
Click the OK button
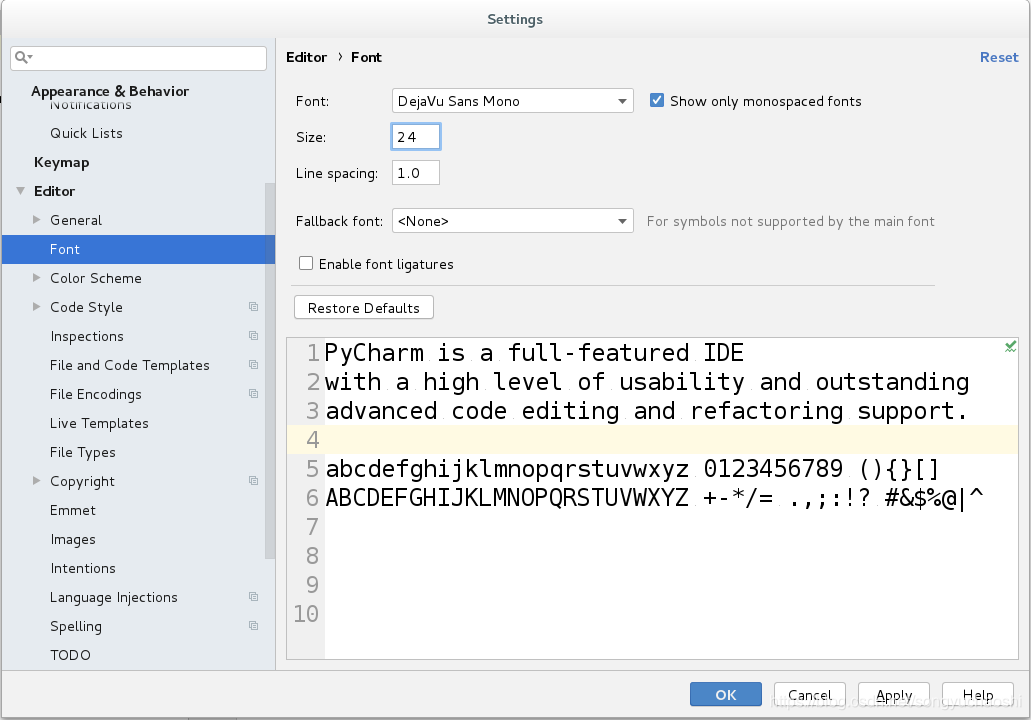point(726,694)
